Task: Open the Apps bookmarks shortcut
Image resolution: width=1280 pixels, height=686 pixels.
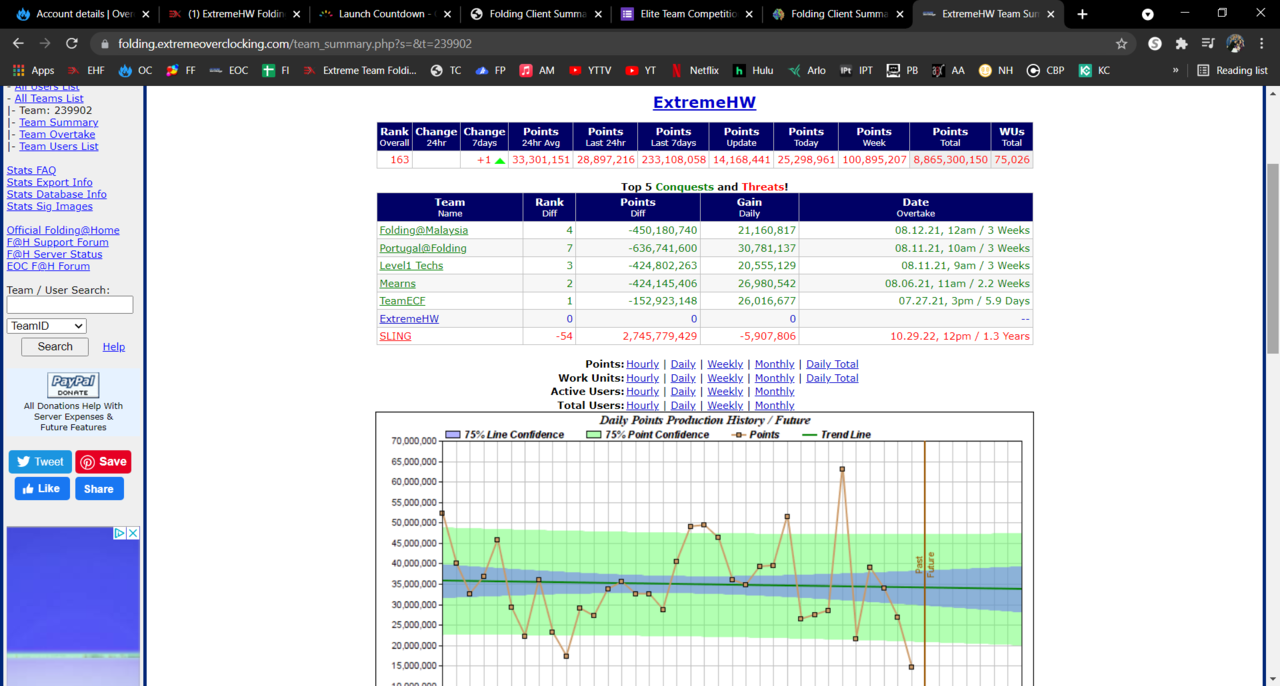Action: (33, 71)
